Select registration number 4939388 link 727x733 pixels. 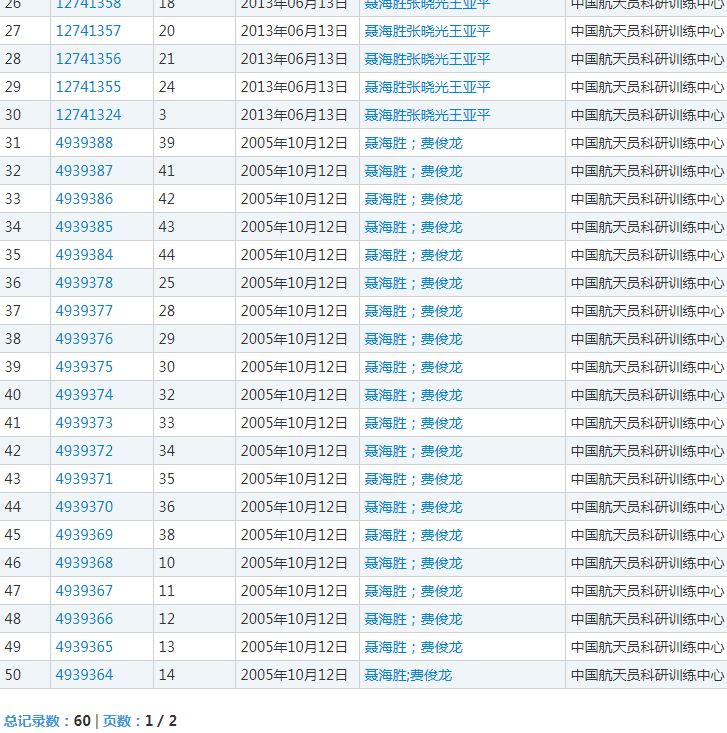(84, 143)
